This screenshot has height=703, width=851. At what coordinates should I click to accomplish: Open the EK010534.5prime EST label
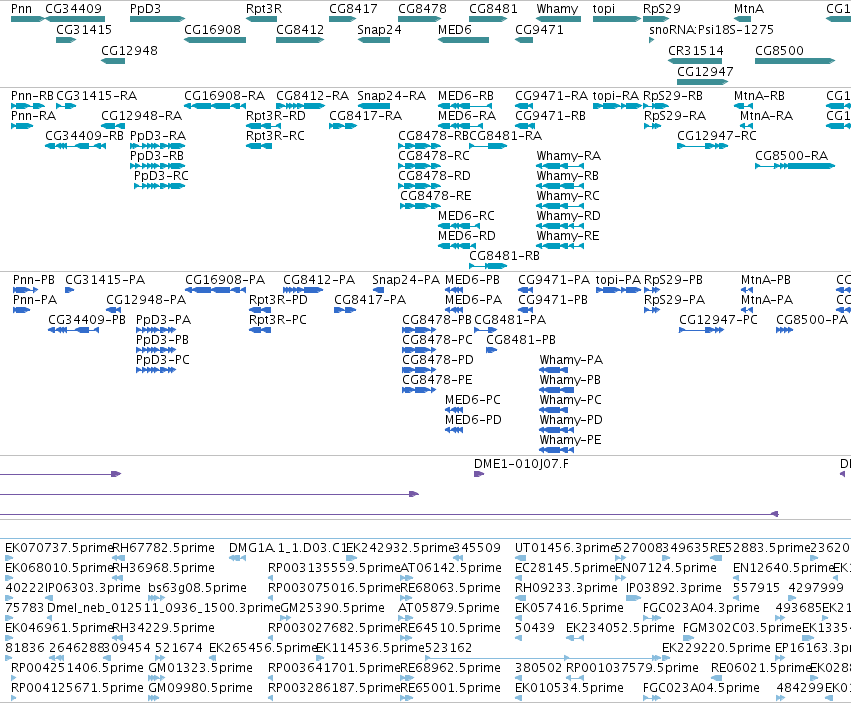click(569, 688)
